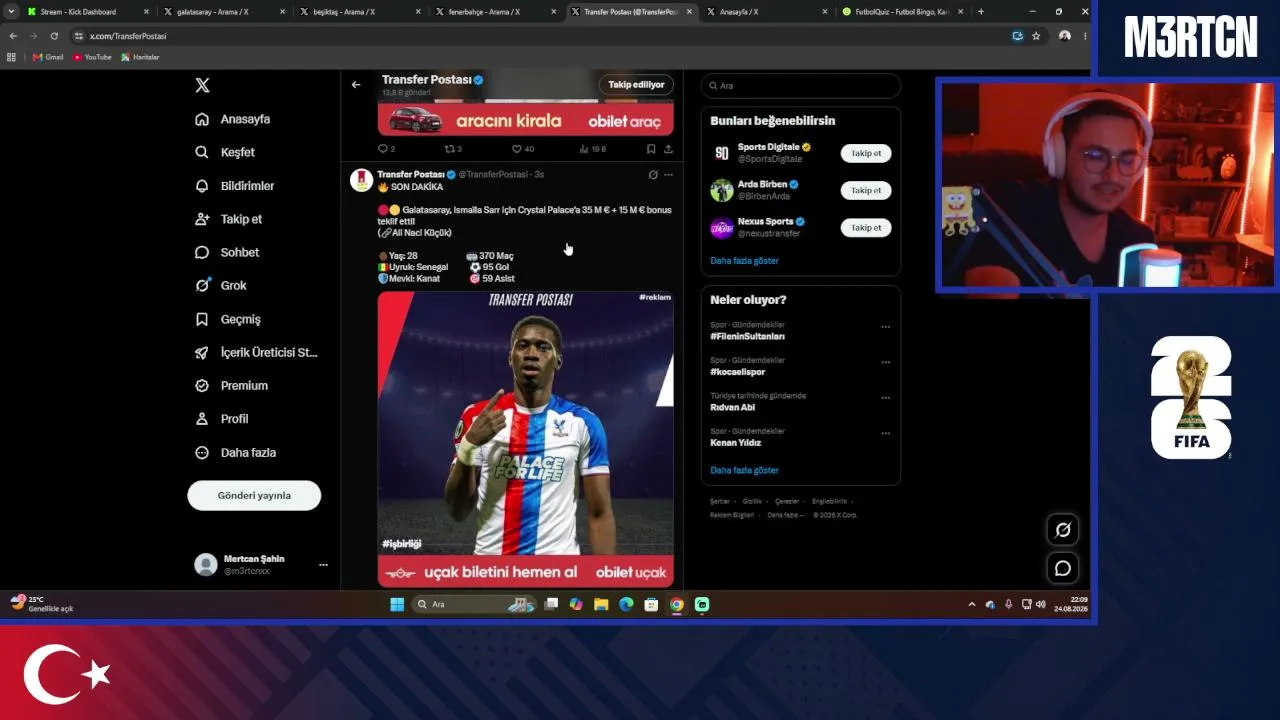Open Anasayfa home in the sidebar
Viewport: 1280px width, 720px height.
(x=233, y=119)
